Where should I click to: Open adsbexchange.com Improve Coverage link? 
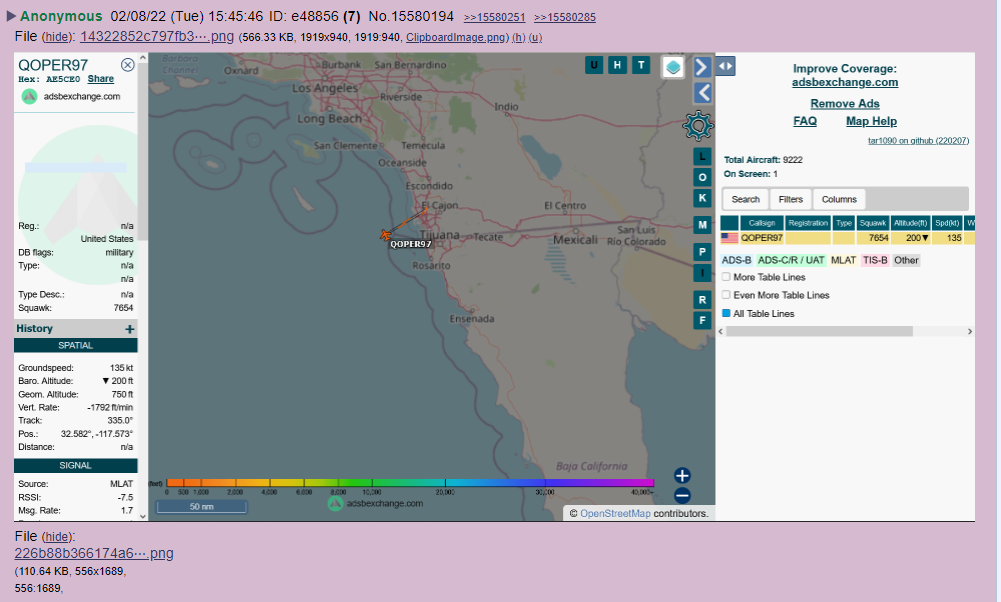tap(845, 82)
